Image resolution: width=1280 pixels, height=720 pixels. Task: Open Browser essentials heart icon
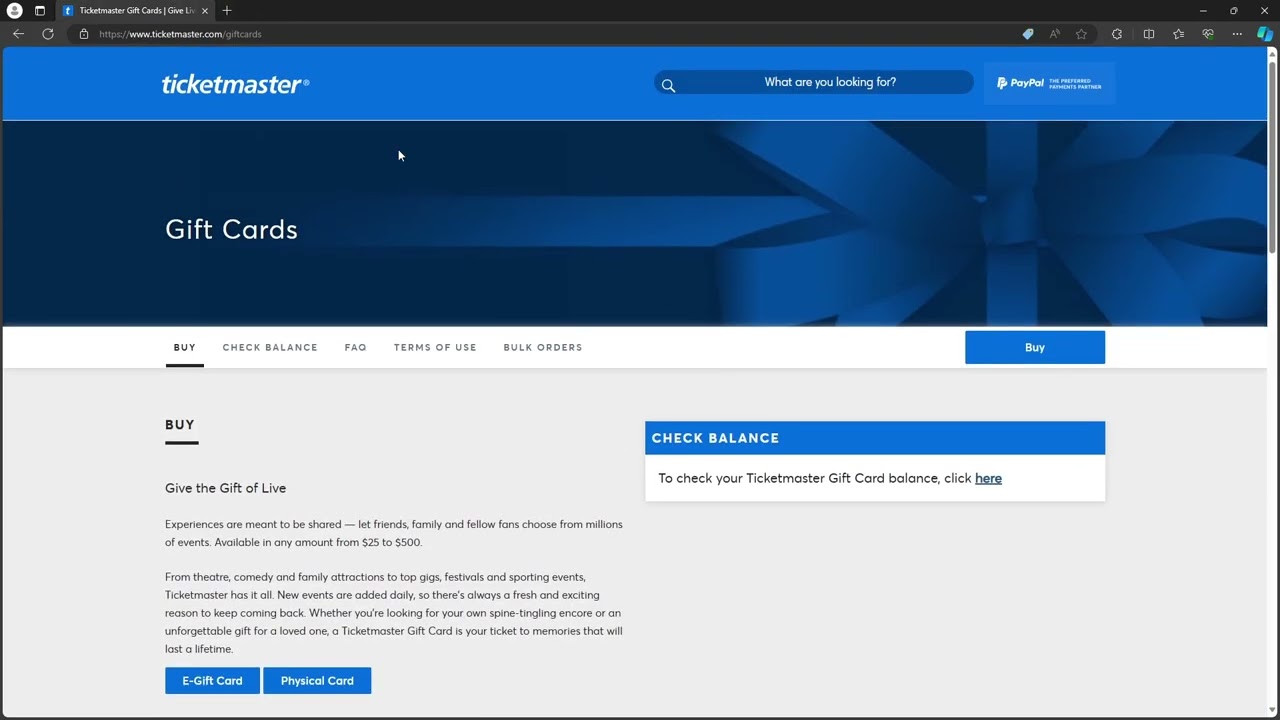[1208, 34]
